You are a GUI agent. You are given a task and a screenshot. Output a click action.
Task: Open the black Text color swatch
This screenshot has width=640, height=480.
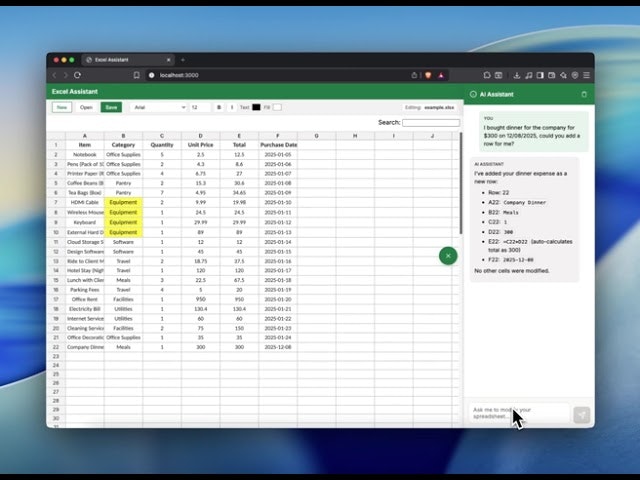click(256, 107)
